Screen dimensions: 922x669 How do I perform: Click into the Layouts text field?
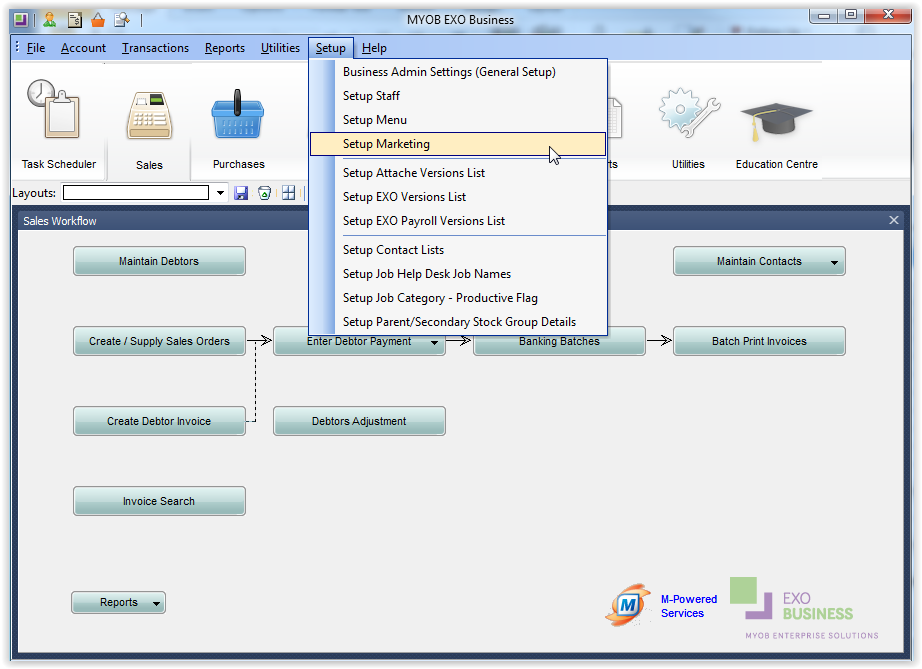pyautogui.click(x=136, y=193)
